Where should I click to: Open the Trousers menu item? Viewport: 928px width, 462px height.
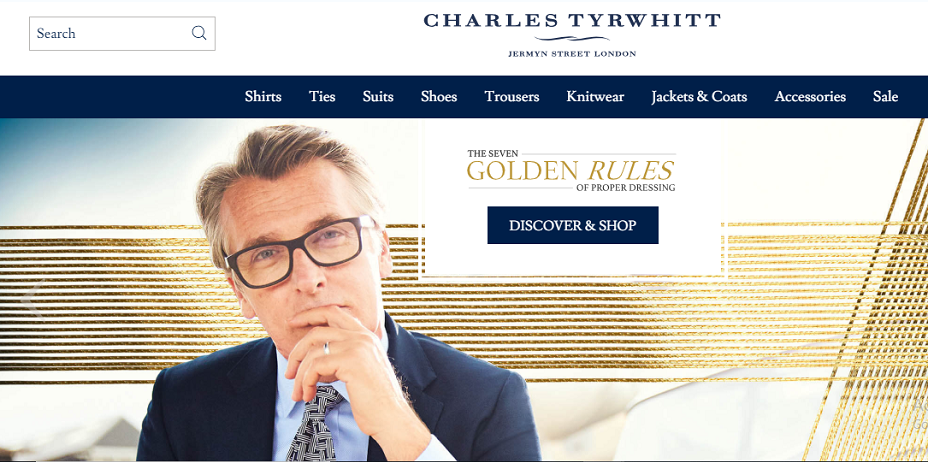511,96
